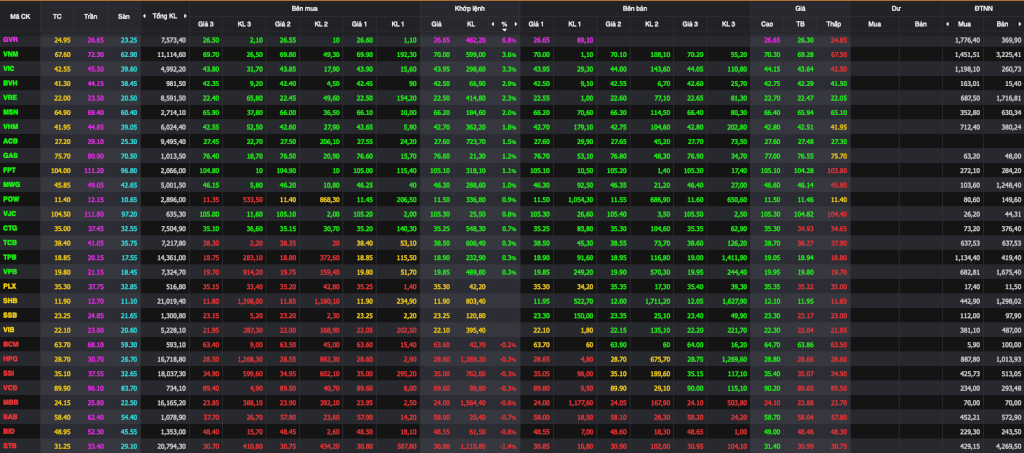Open BVH stock ticker
Image resolution: width=1024 pixels, height=453 pixels.
tap(10, 82)
